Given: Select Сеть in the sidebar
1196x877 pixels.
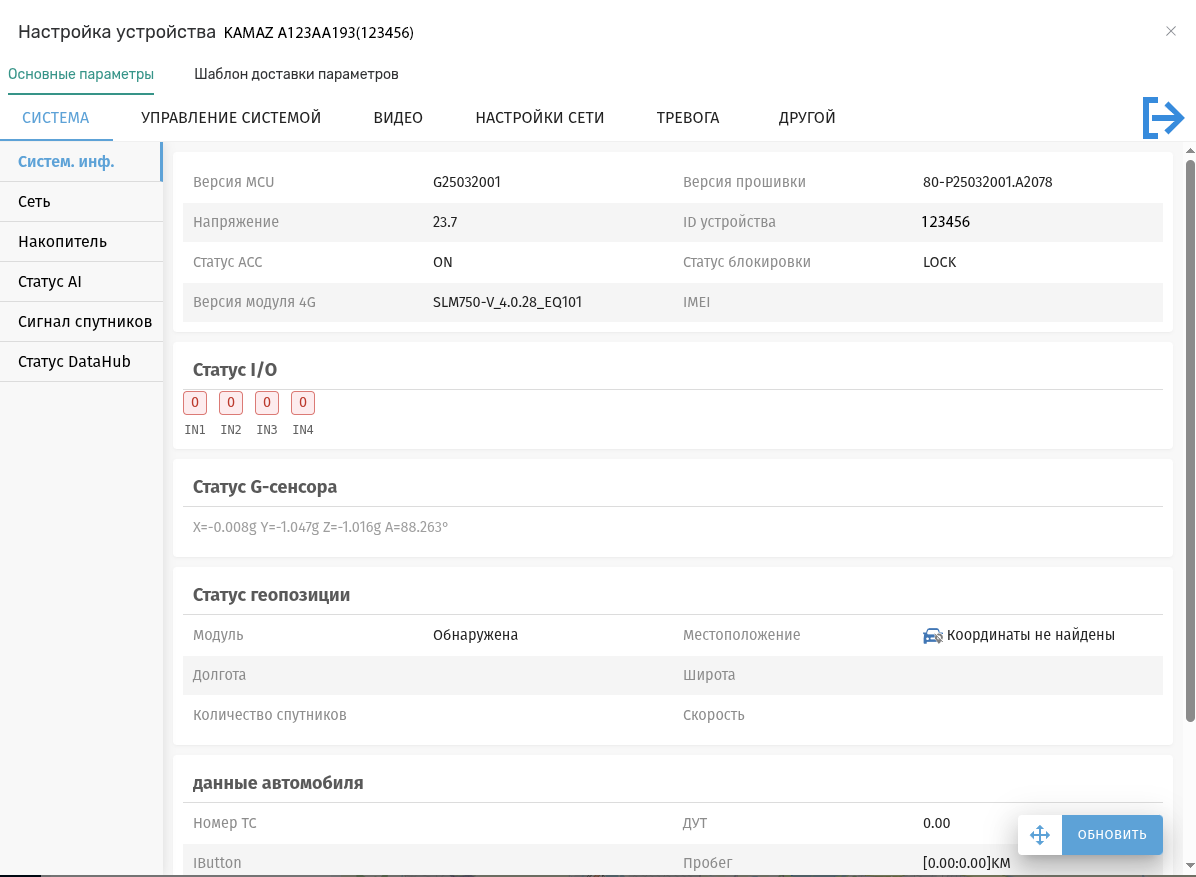Looking at the screenshot, I should click(x=35, y=202).
